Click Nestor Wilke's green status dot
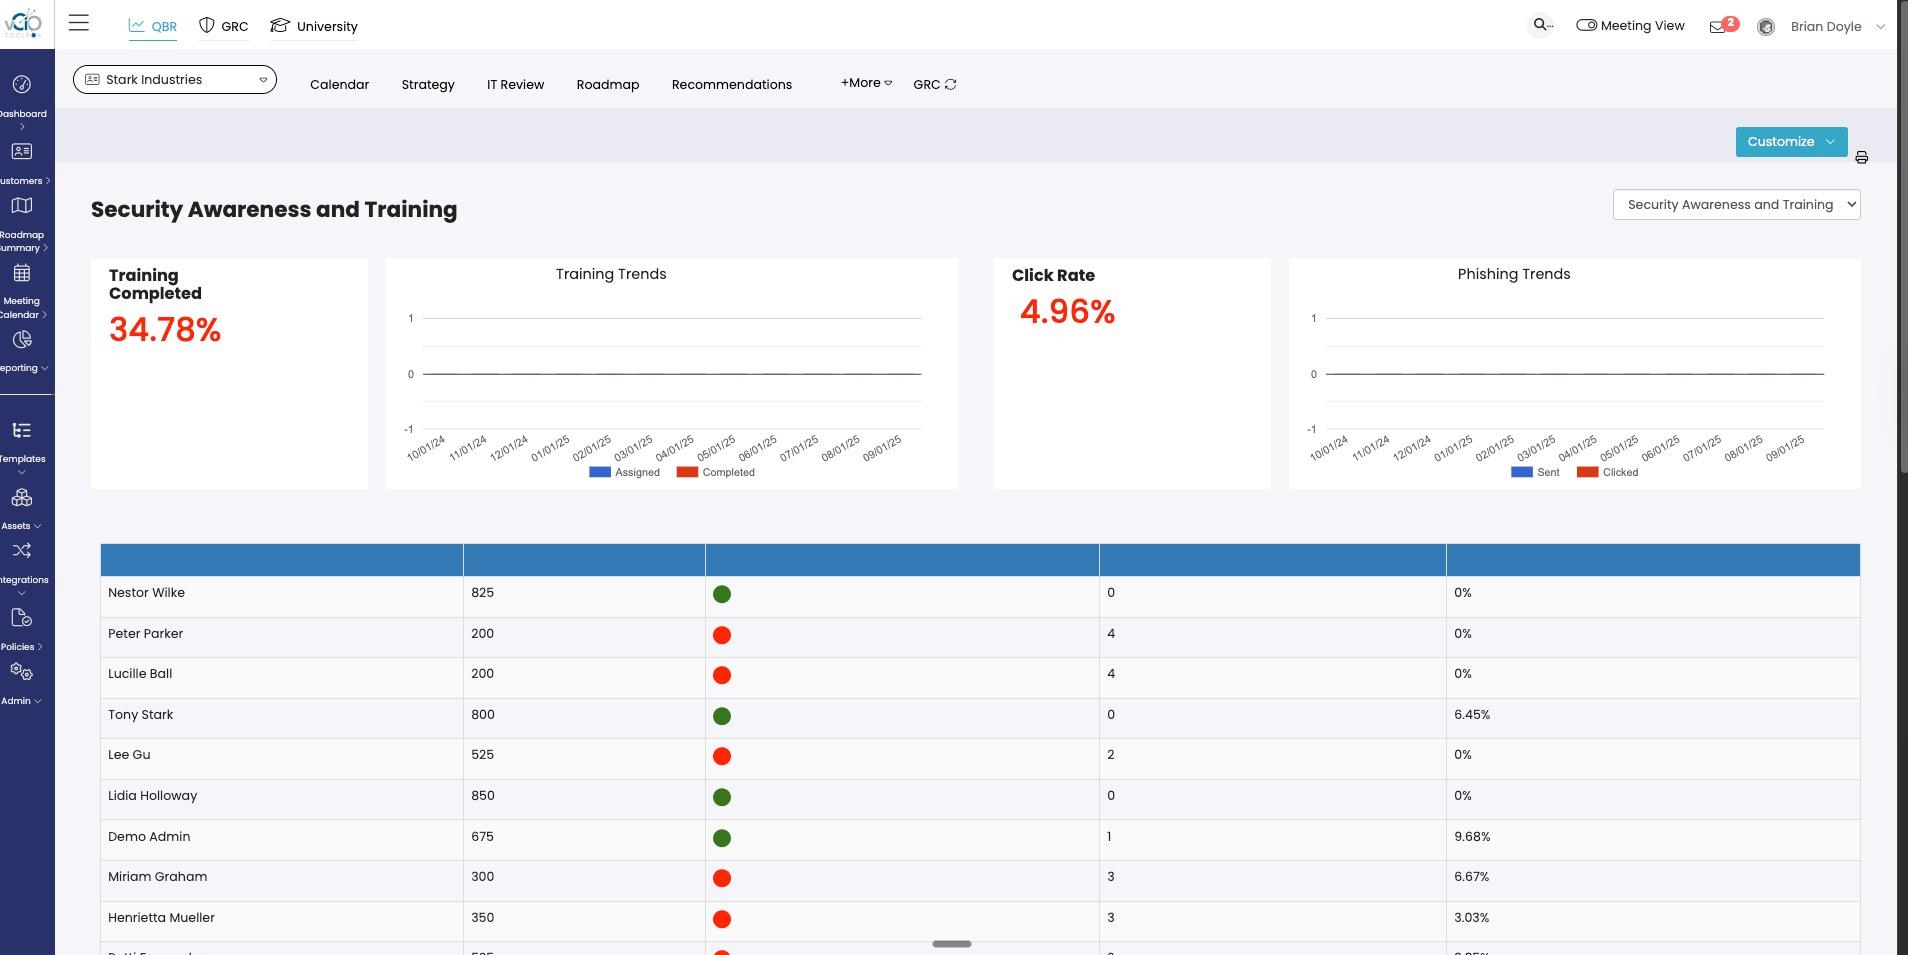Viewport: 1908px width, 955px height. pos(722,594)
